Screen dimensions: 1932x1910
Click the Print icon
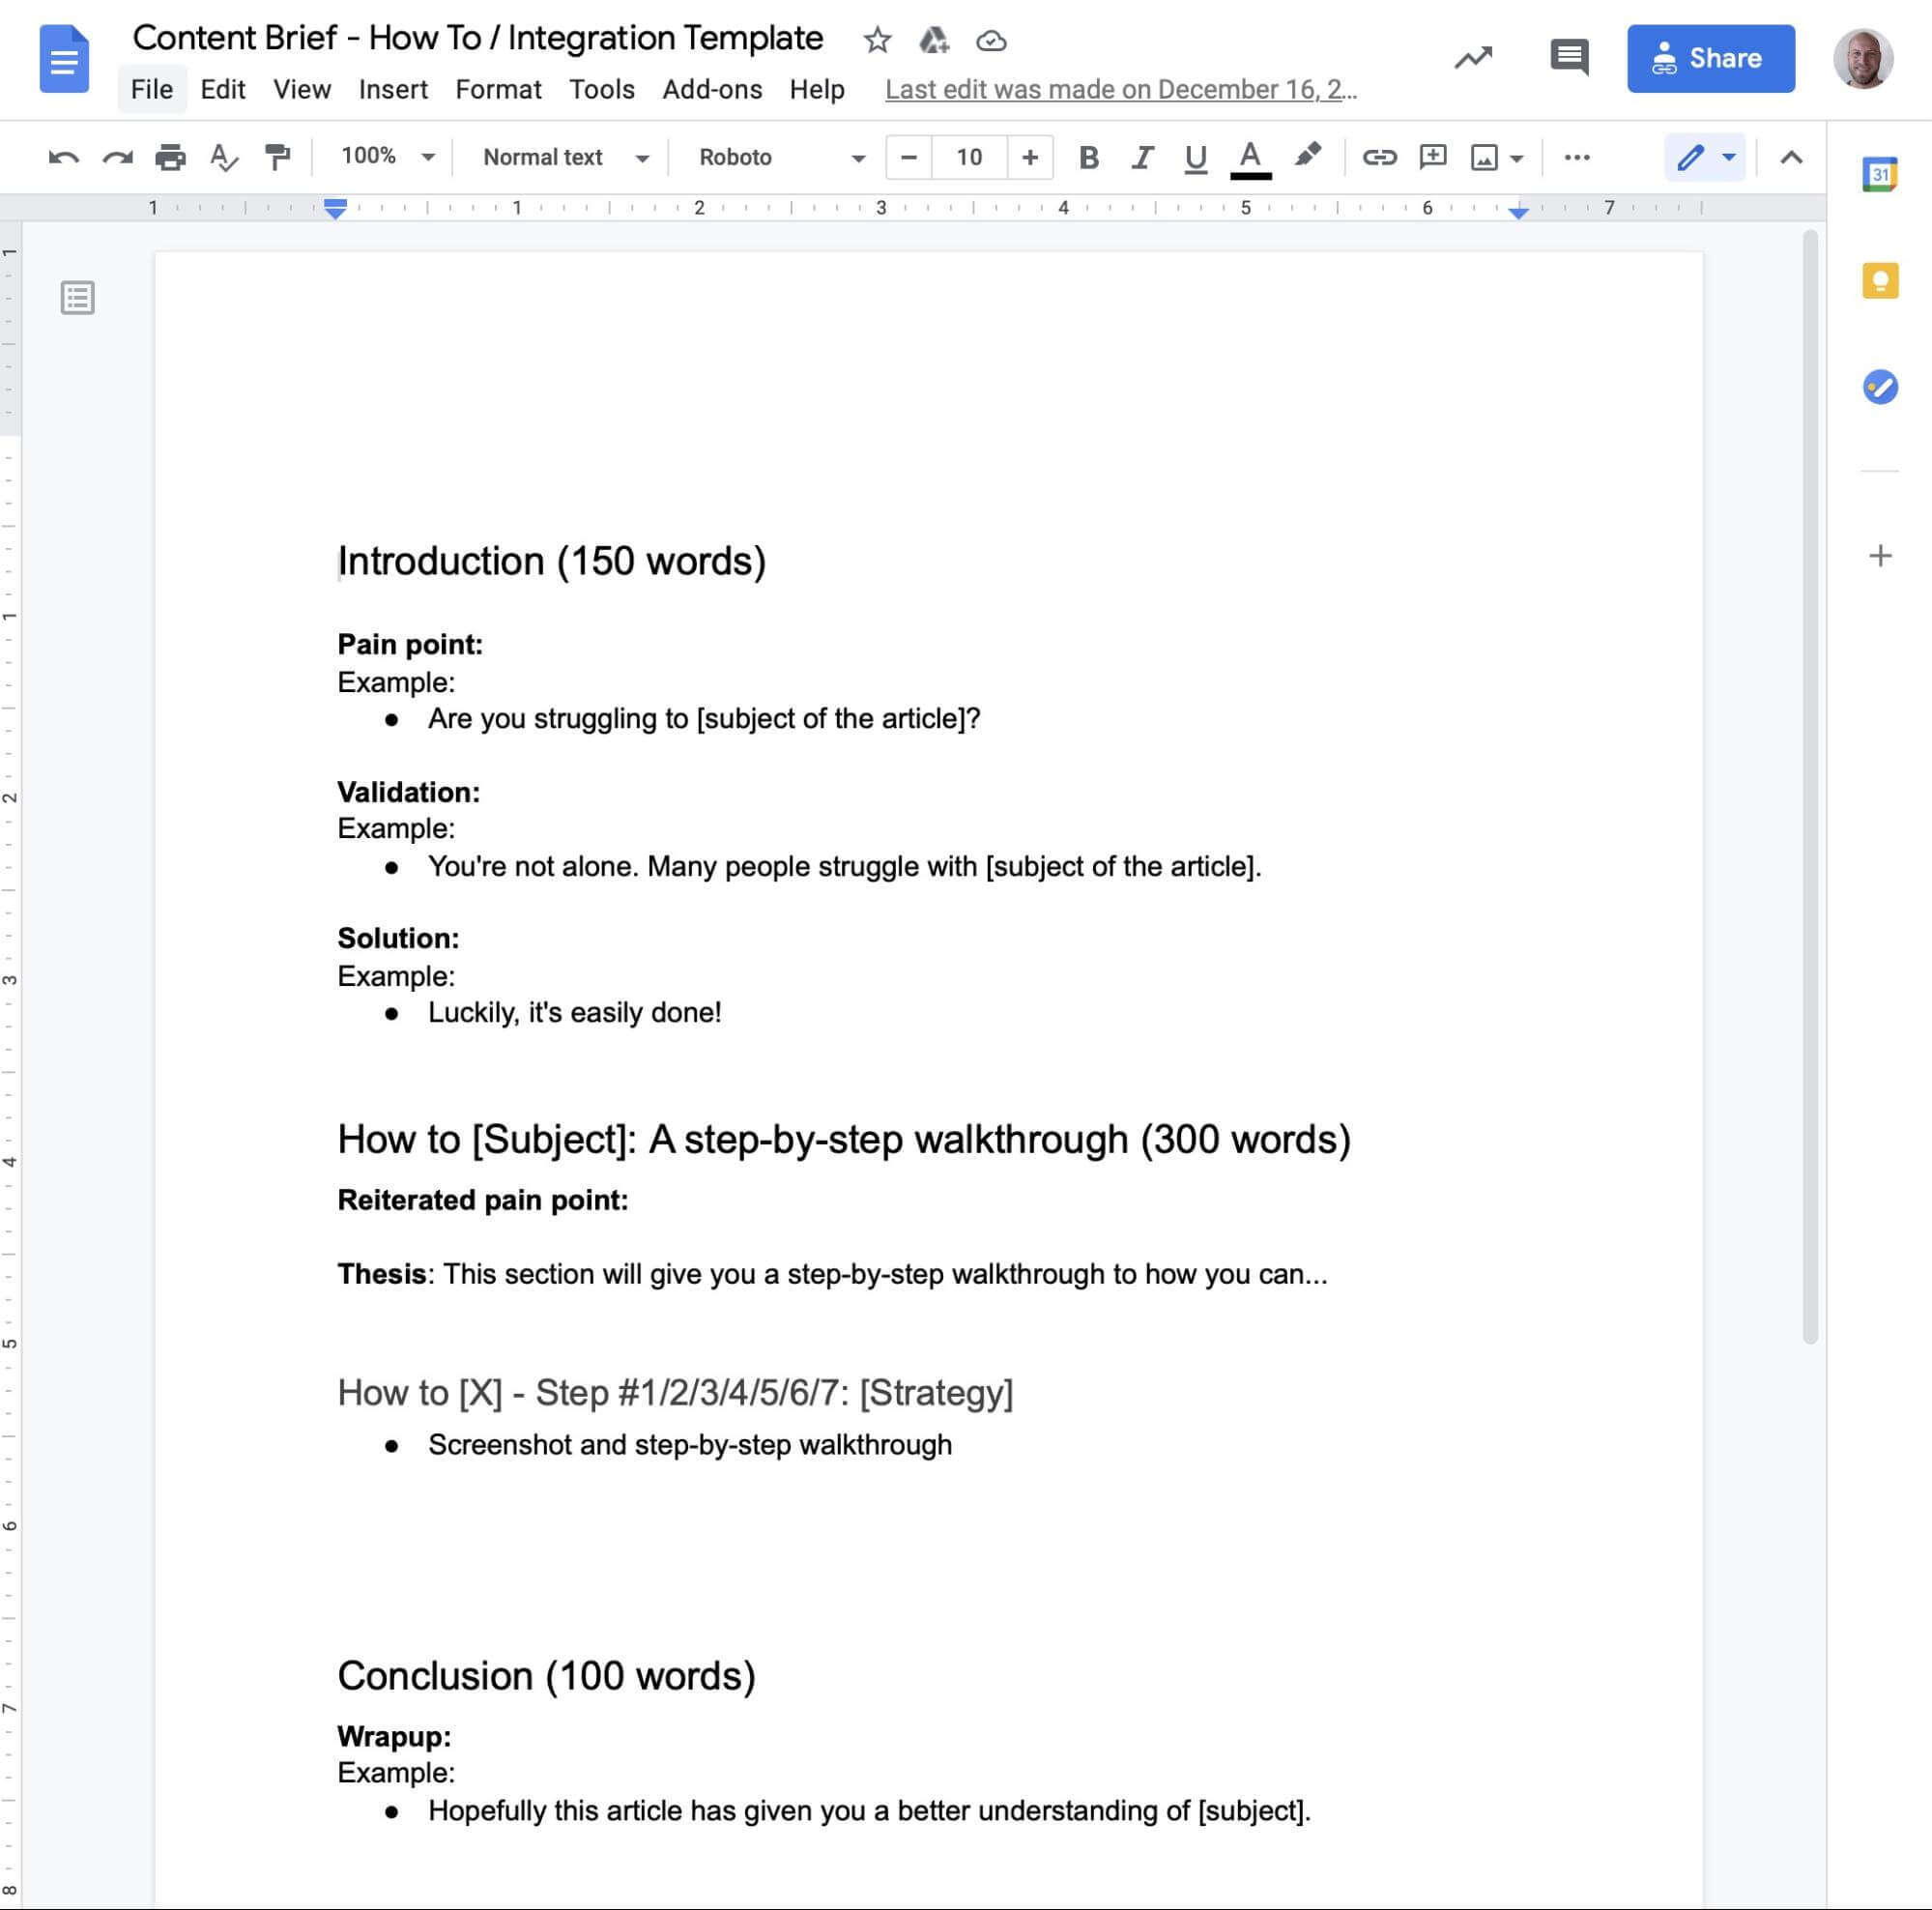170,158
